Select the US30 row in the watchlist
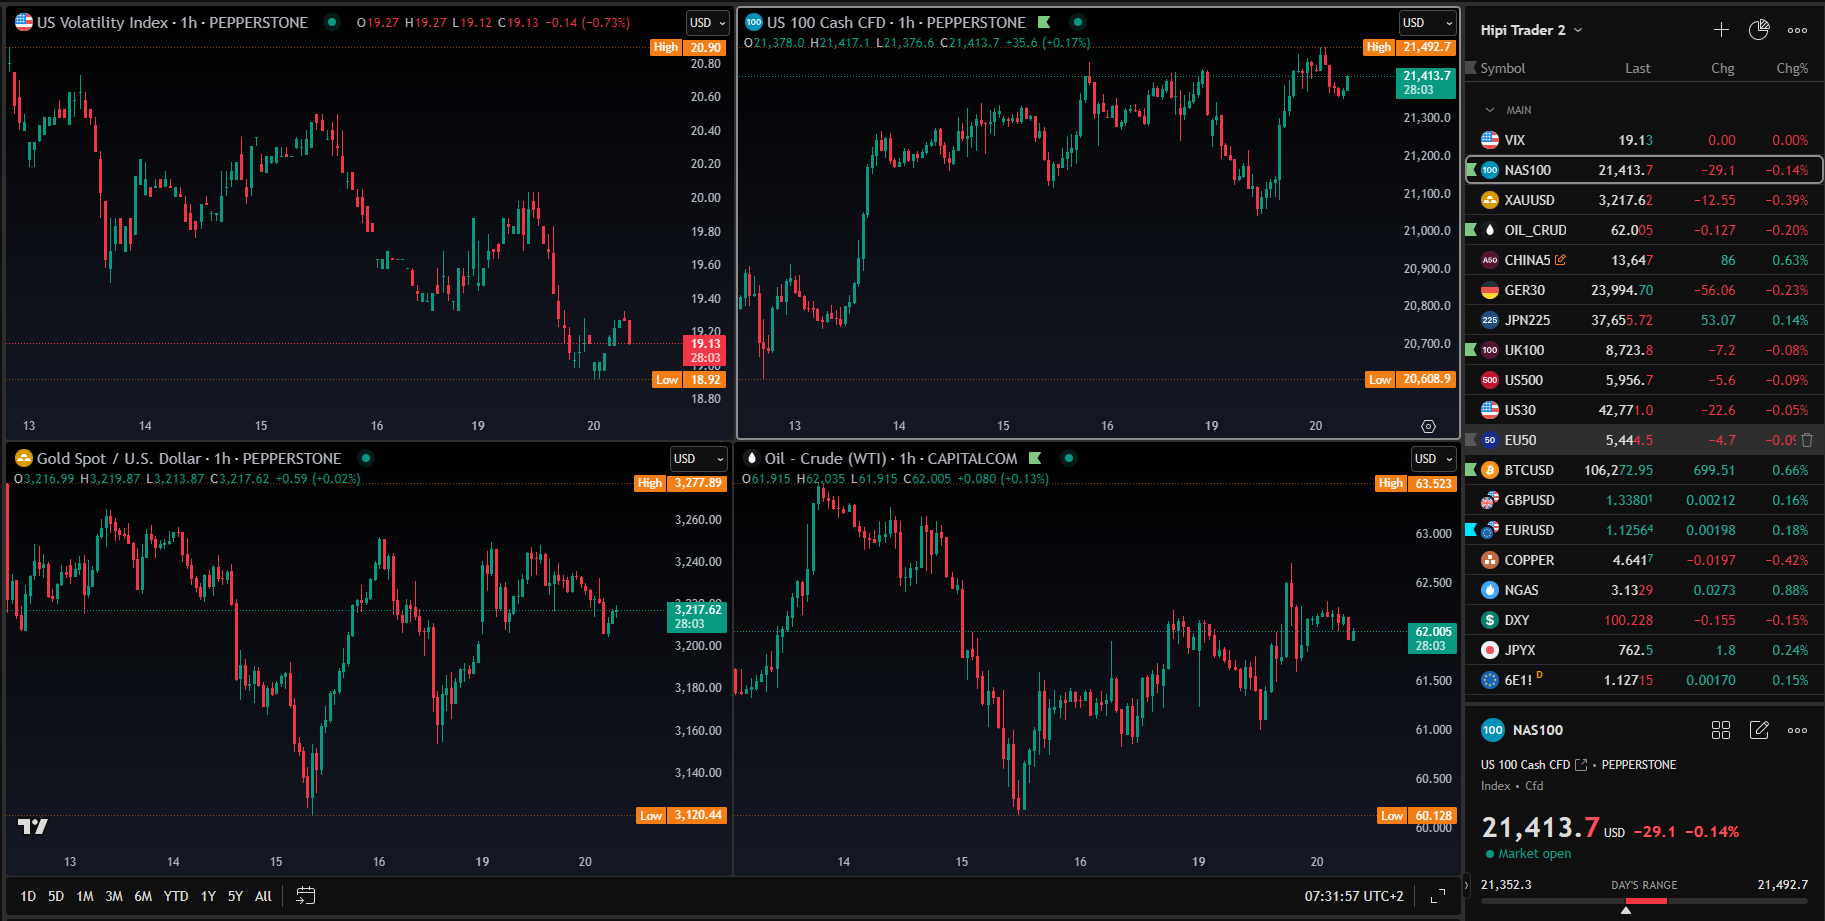Screen dimensions: 1825x921 [x=1644, y=410]
